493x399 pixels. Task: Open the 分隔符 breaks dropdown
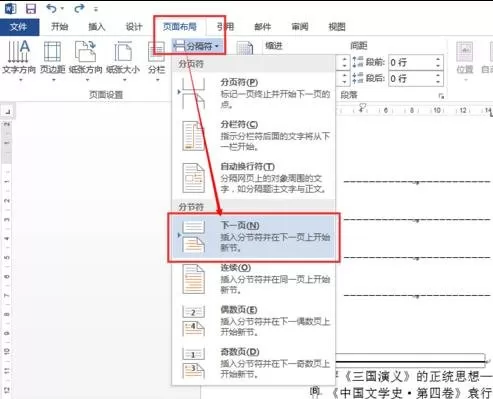[x=197, y=46]
